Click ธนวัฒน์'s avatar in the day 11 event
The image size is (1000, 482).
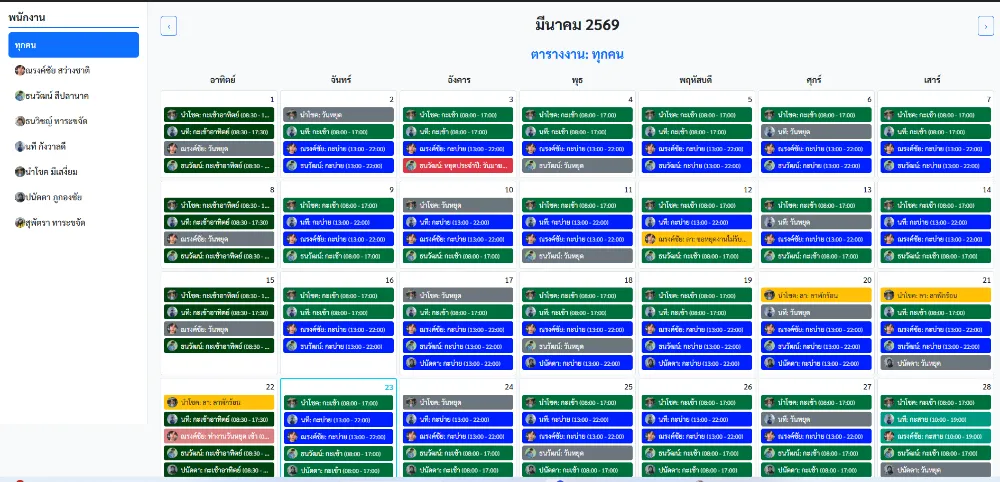click(x=531, y=256)
